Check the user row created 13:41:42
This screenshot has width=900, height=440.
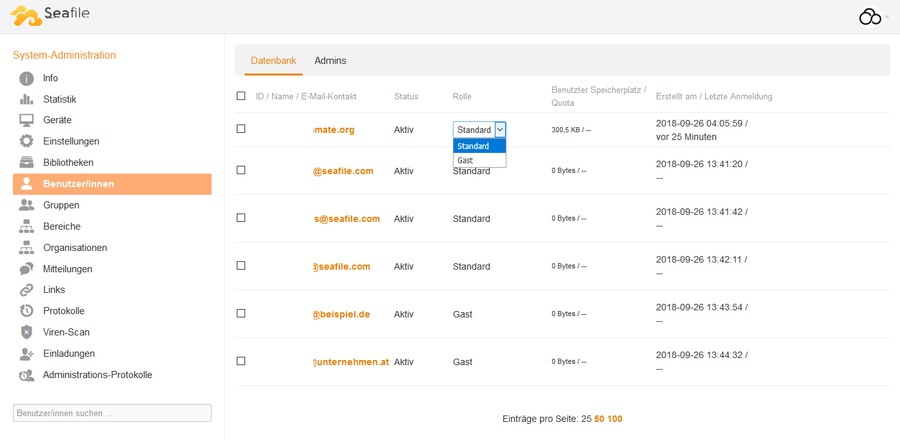[x=241, y=218]
